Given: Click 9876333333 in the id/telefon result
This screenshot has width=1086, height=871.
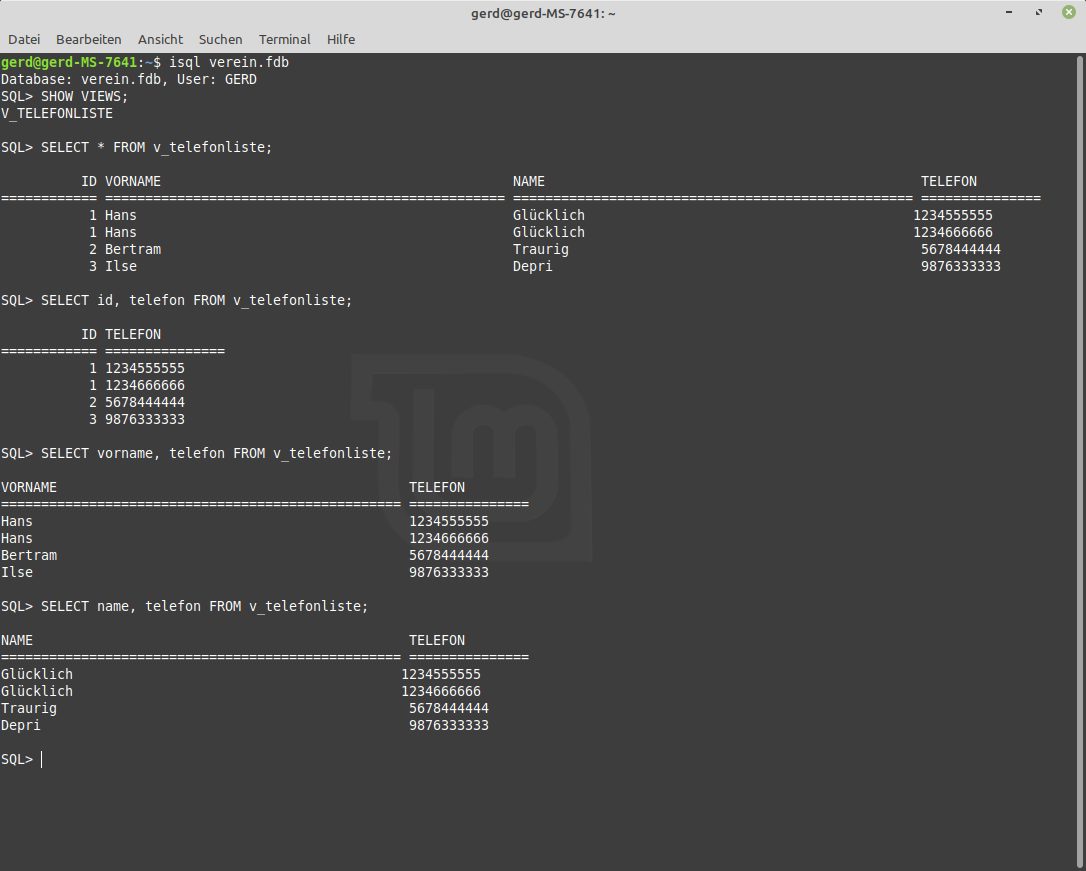Looking at the screenshot, I should click(145, 420).
